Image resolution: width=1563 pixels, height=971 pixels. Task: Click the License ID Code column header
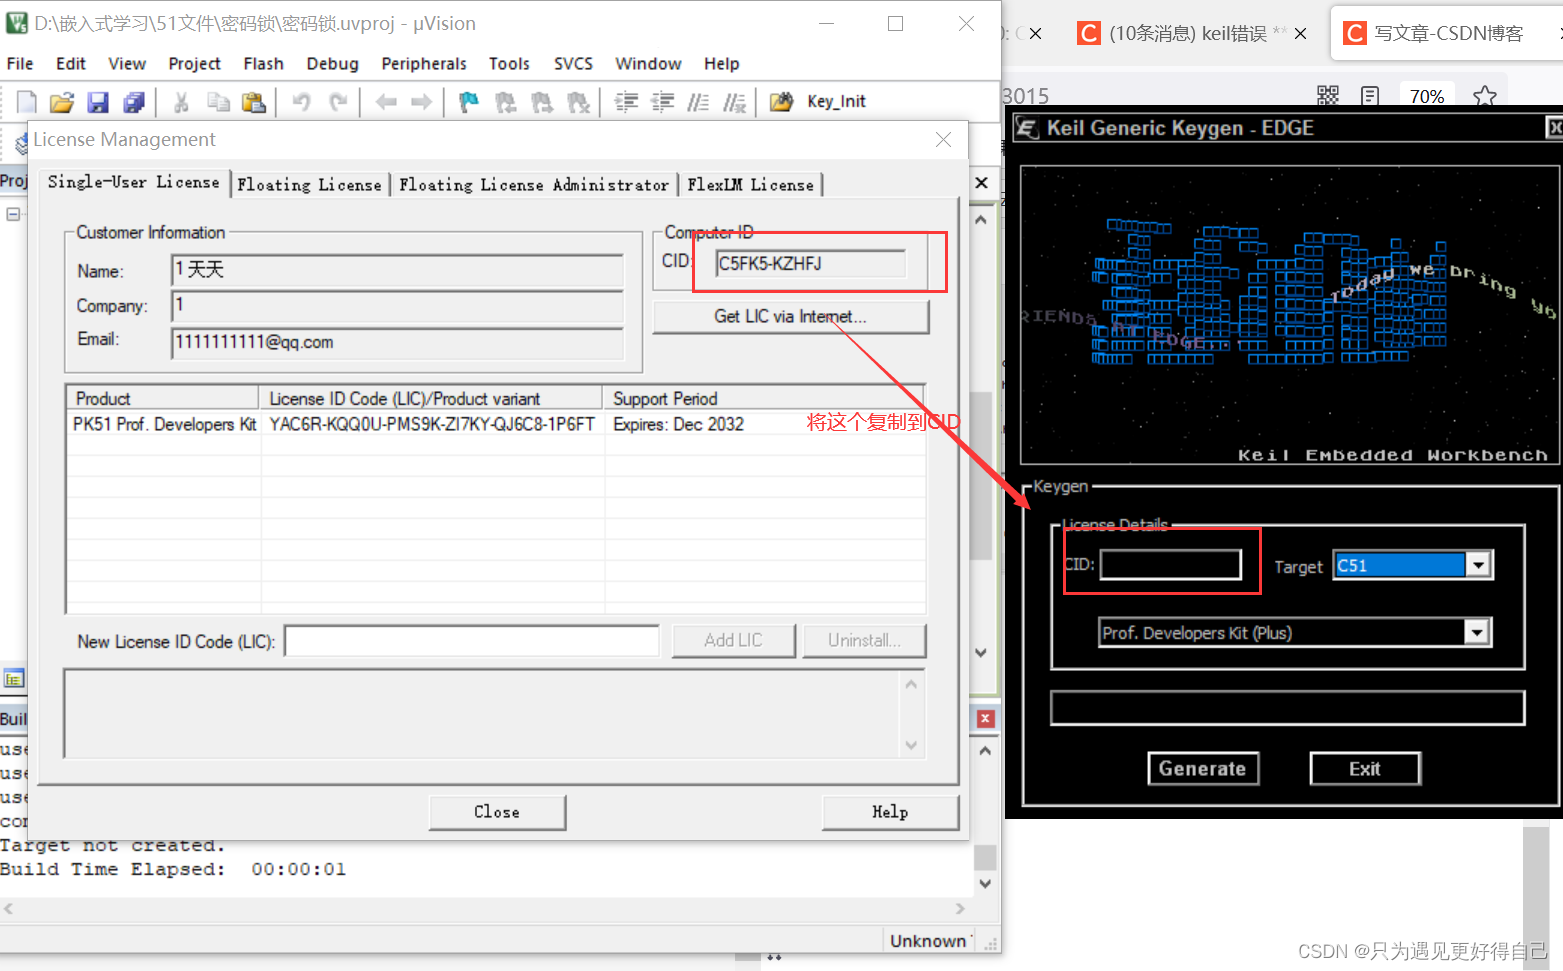(x=431, y=398)
